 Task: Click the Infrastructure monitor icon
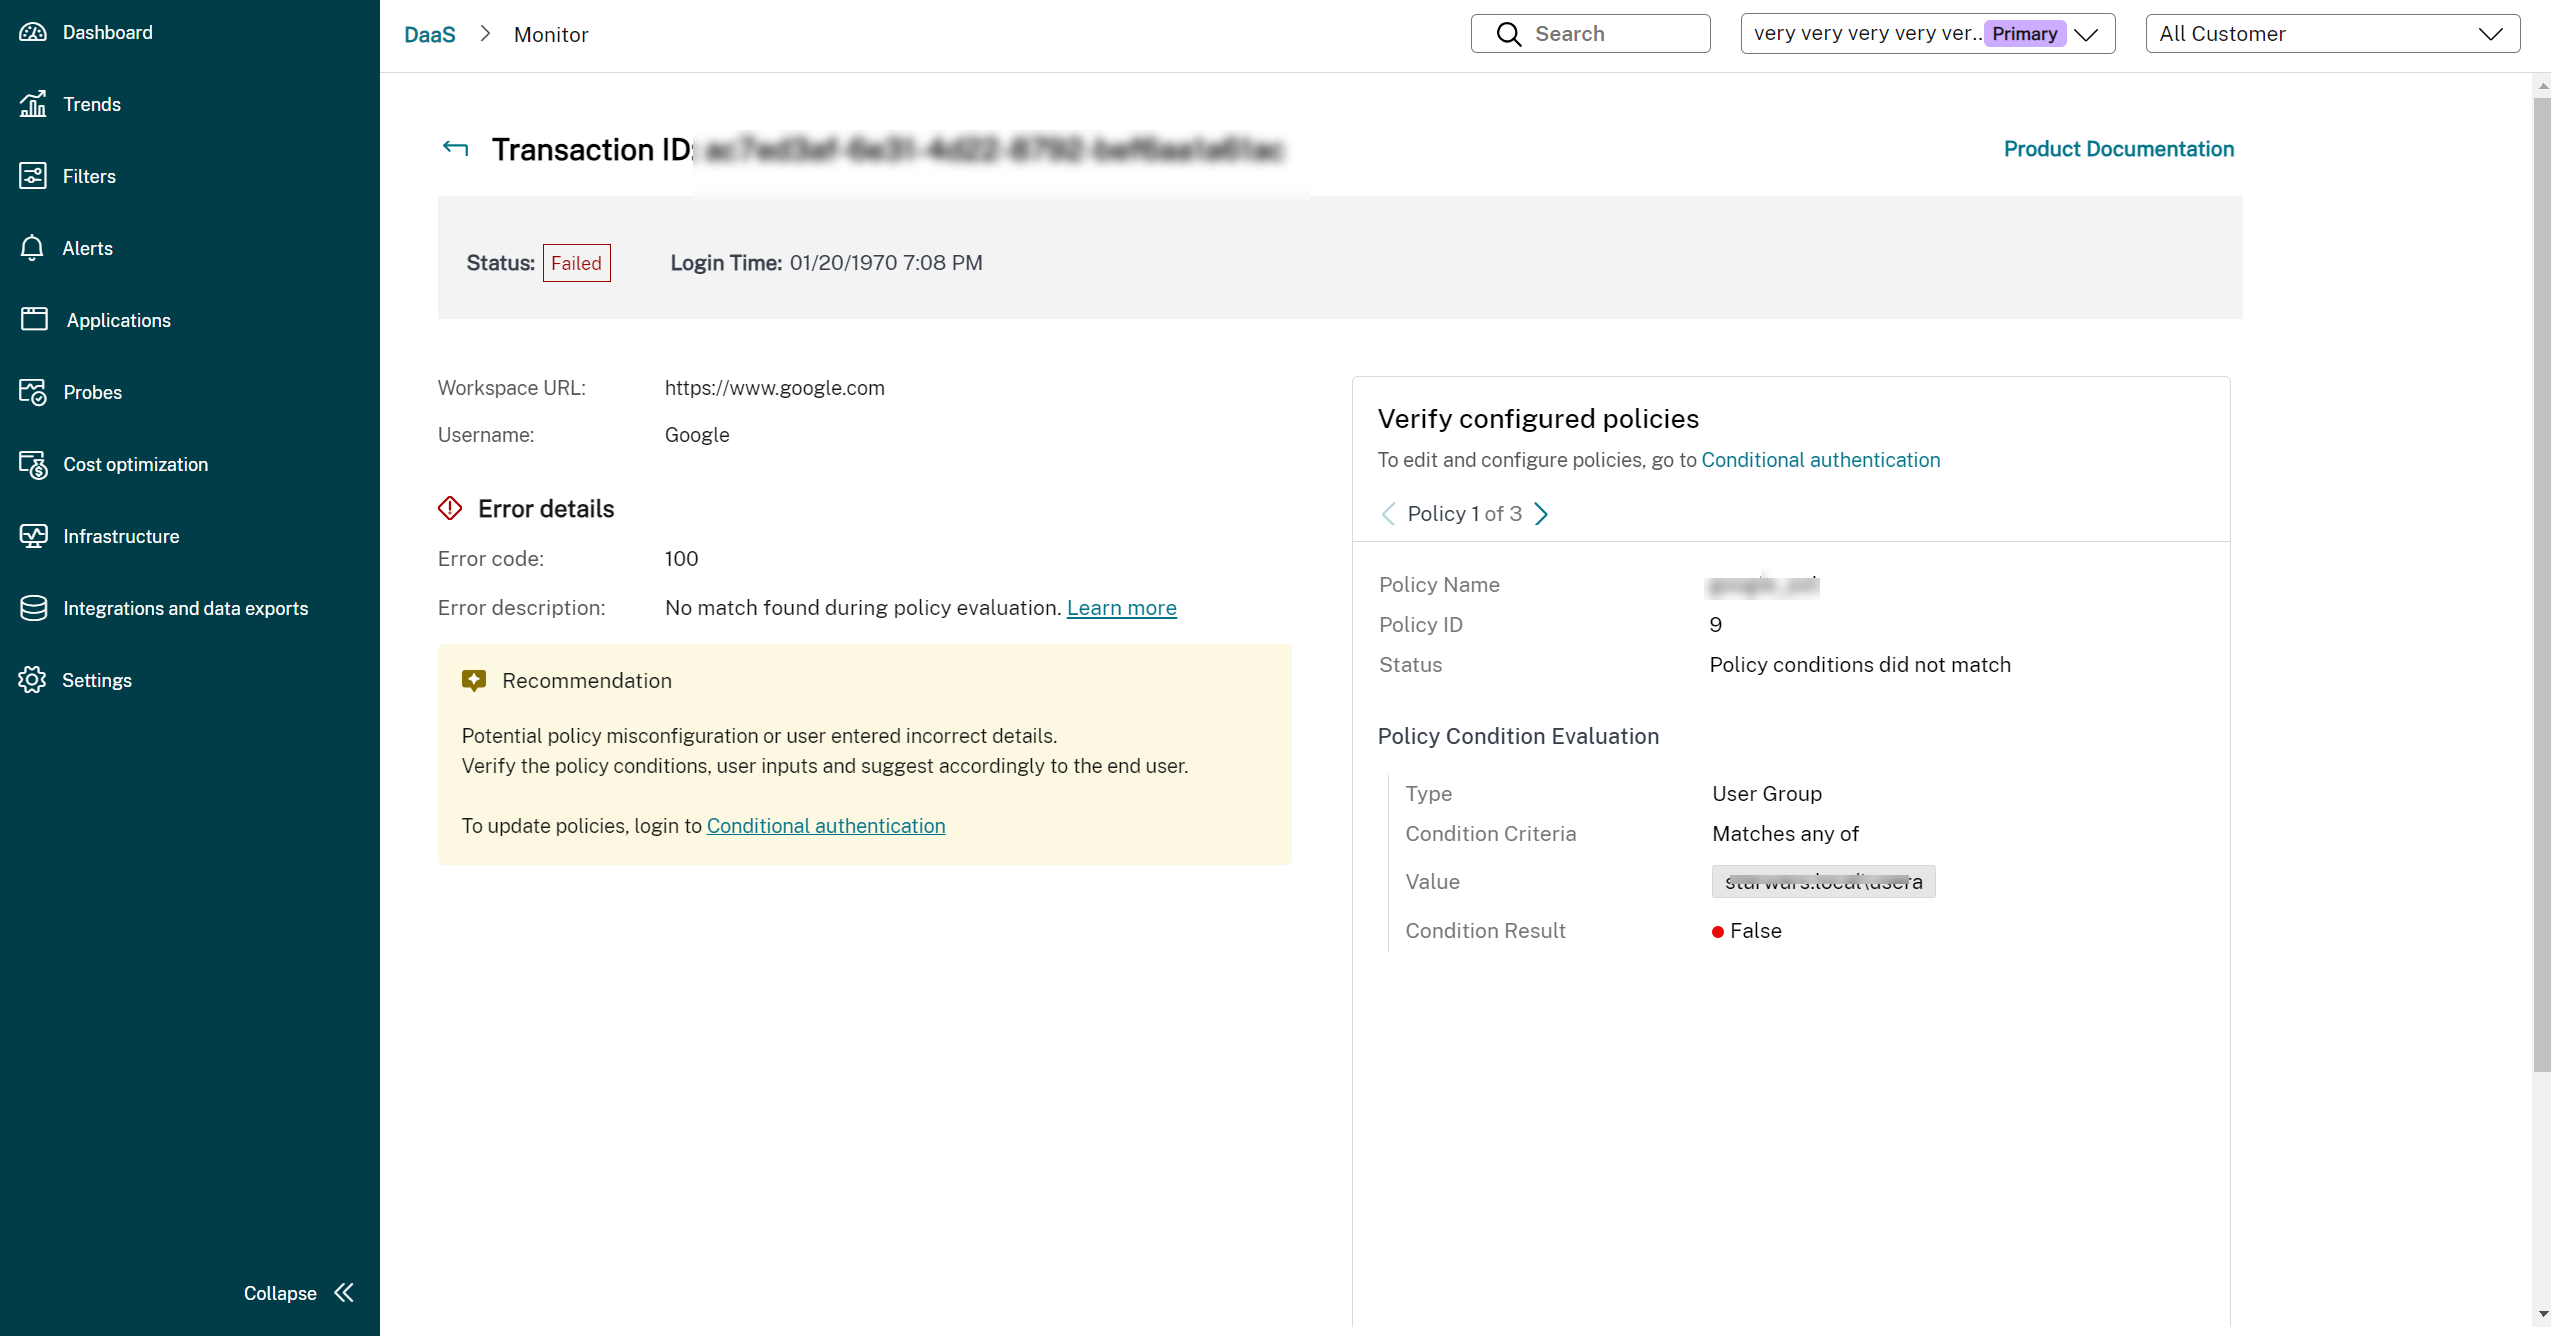(x=33, y=536)
